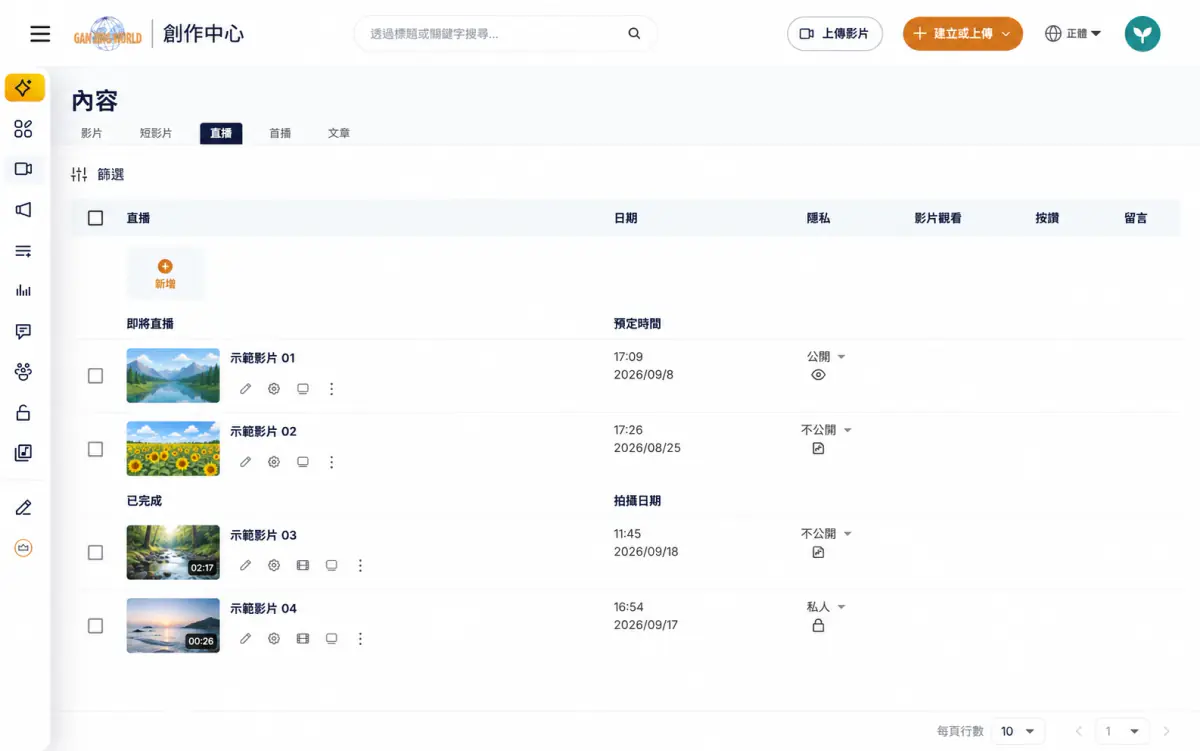Image resolution: width=1200 pixels, height=751 pixels.
Task: Open more options for 示範影片 01
Action: coord(332,389)
